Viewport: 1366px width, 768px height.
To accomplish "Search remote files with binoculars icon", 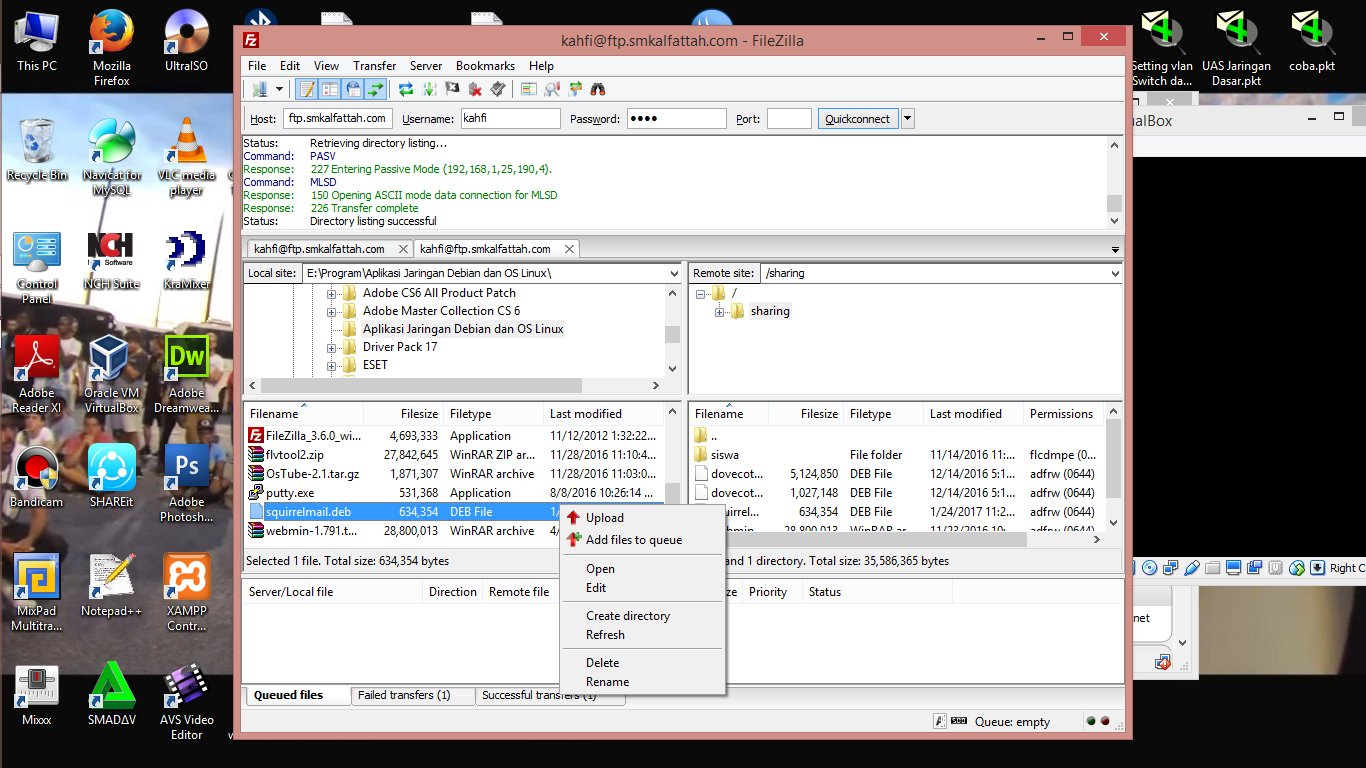I will (x=598, y=89).
